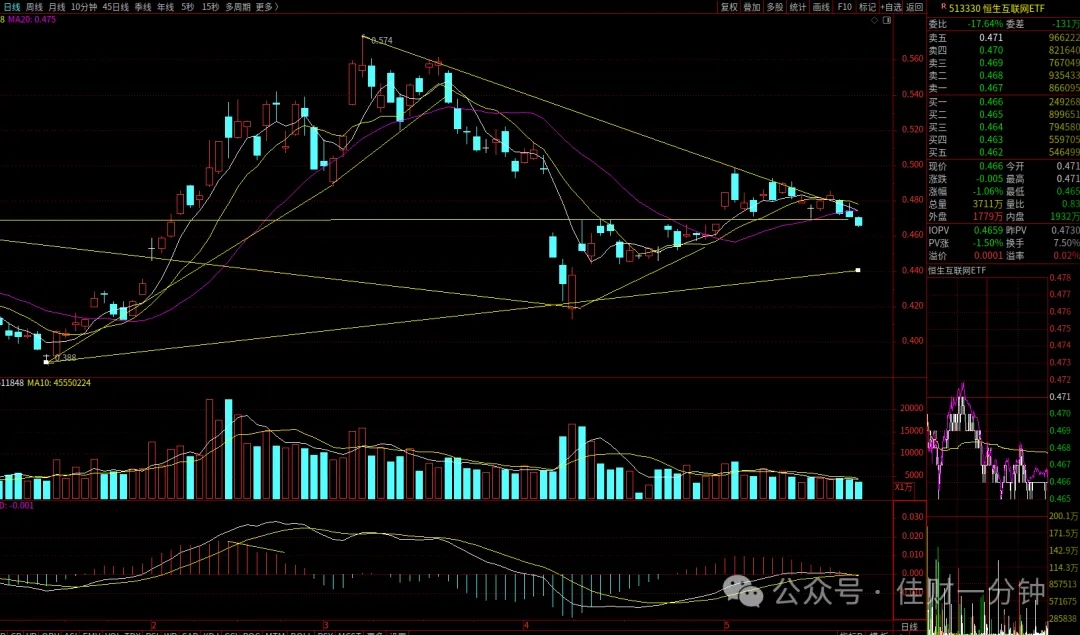Click the diamond icon above the chart

coord(875,20)
